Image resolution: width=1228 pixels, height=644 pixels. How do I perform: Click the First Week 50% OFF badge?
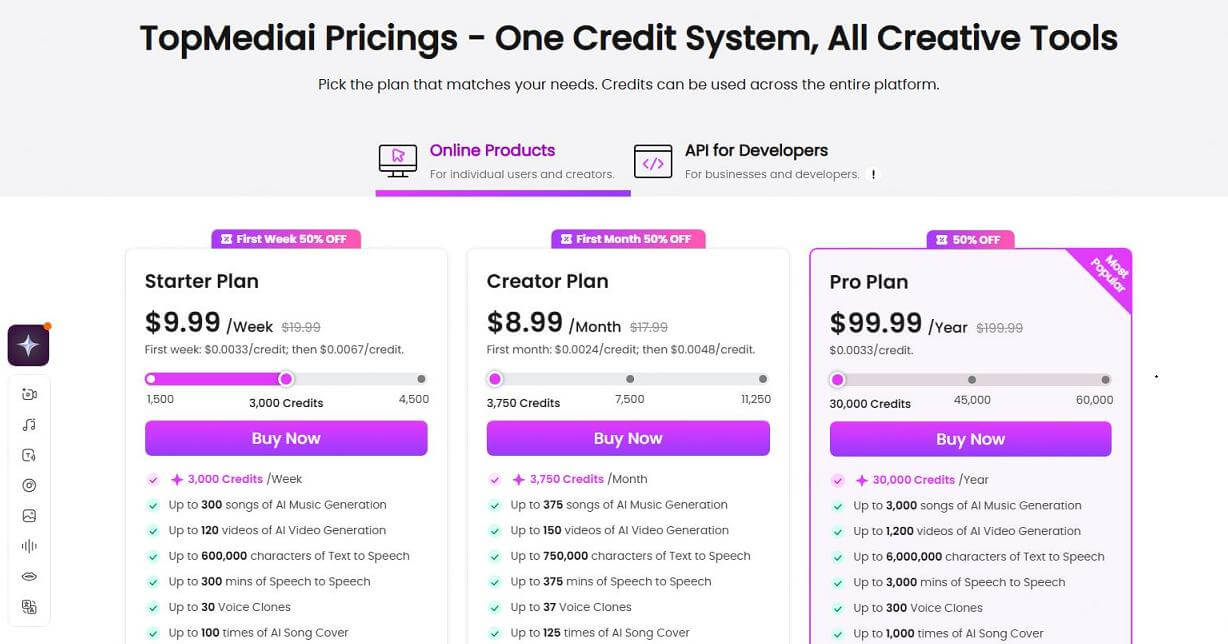[286, 239]
